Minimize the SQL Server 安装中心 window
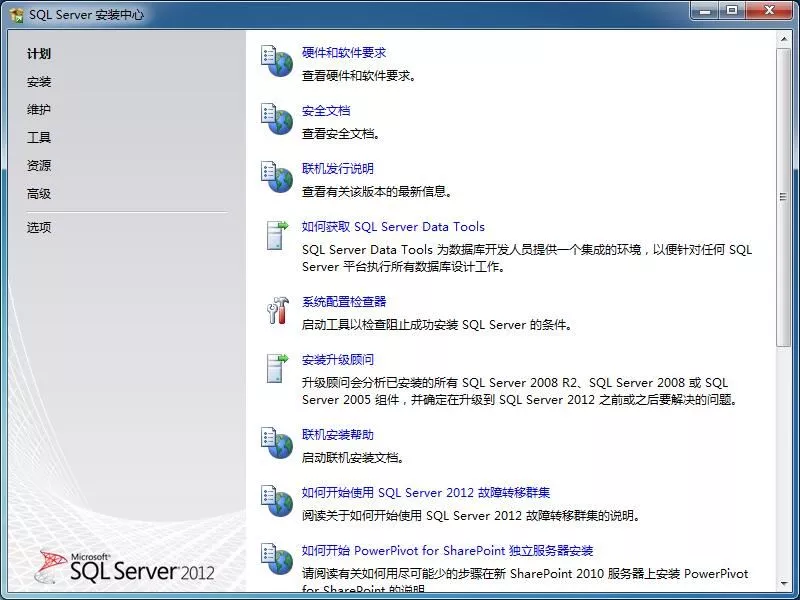Viewport: 800px width, 600px height. 705,11
